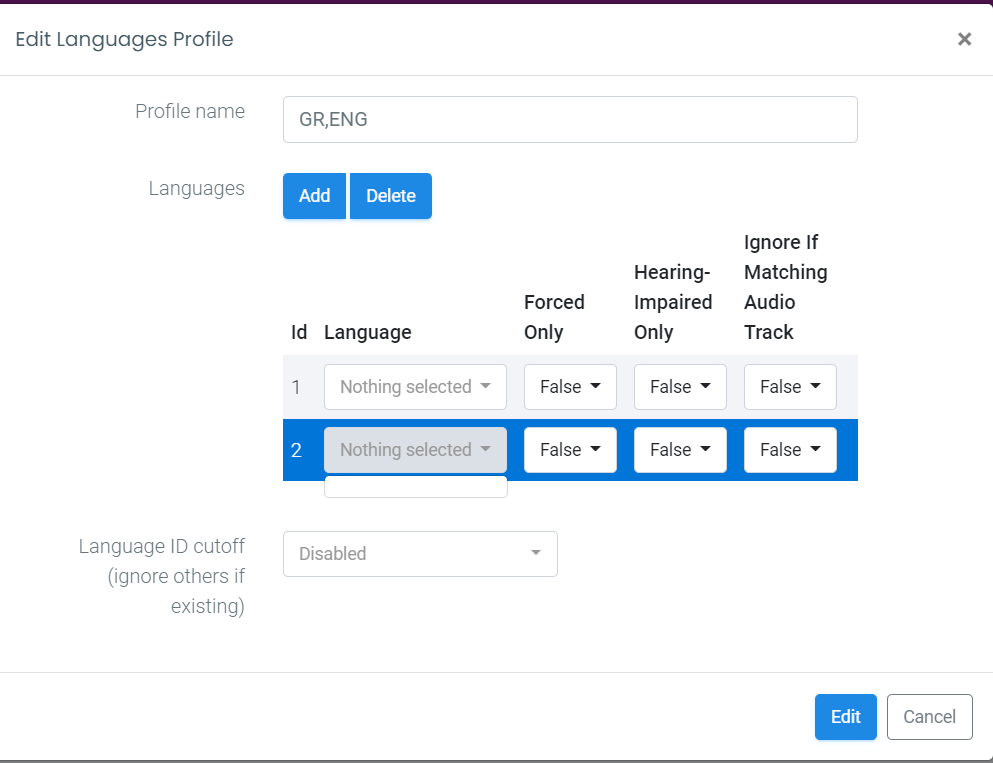Close the Edit Languages Profile dialog

pos(964,39)
